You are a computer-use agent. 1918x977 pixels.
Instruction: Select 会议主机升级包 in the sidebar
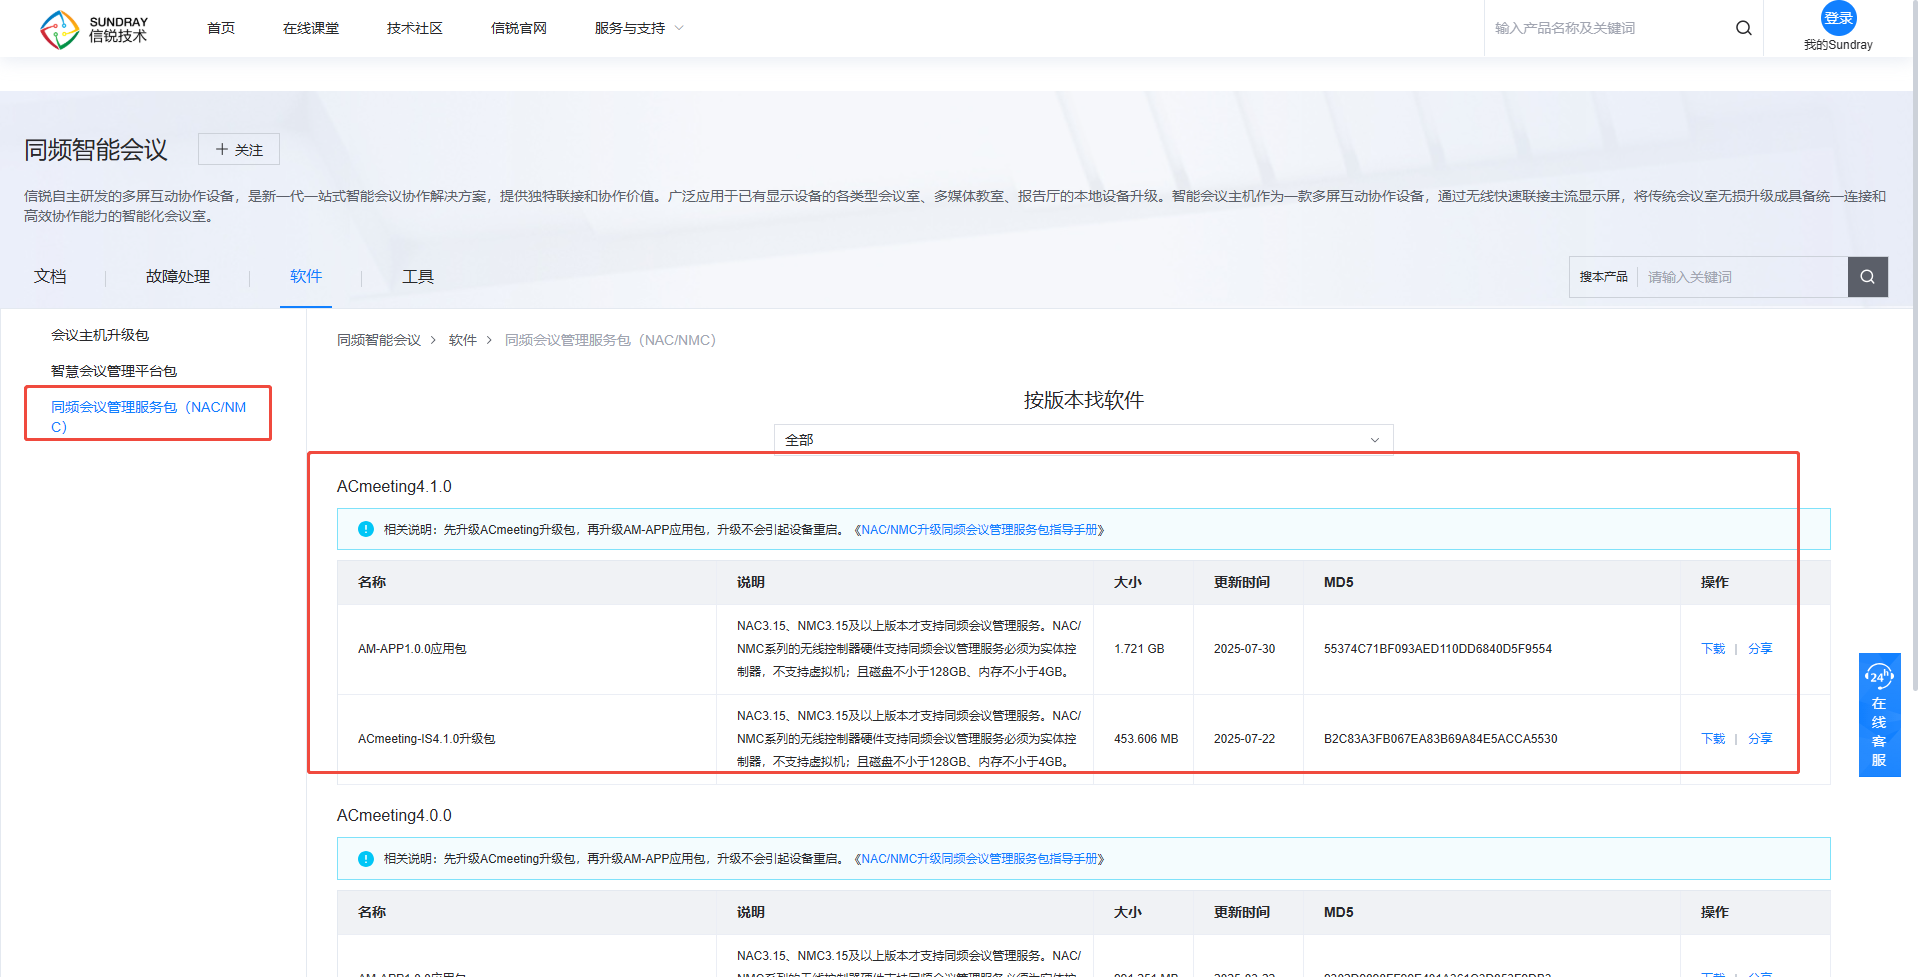pos(100,335)
